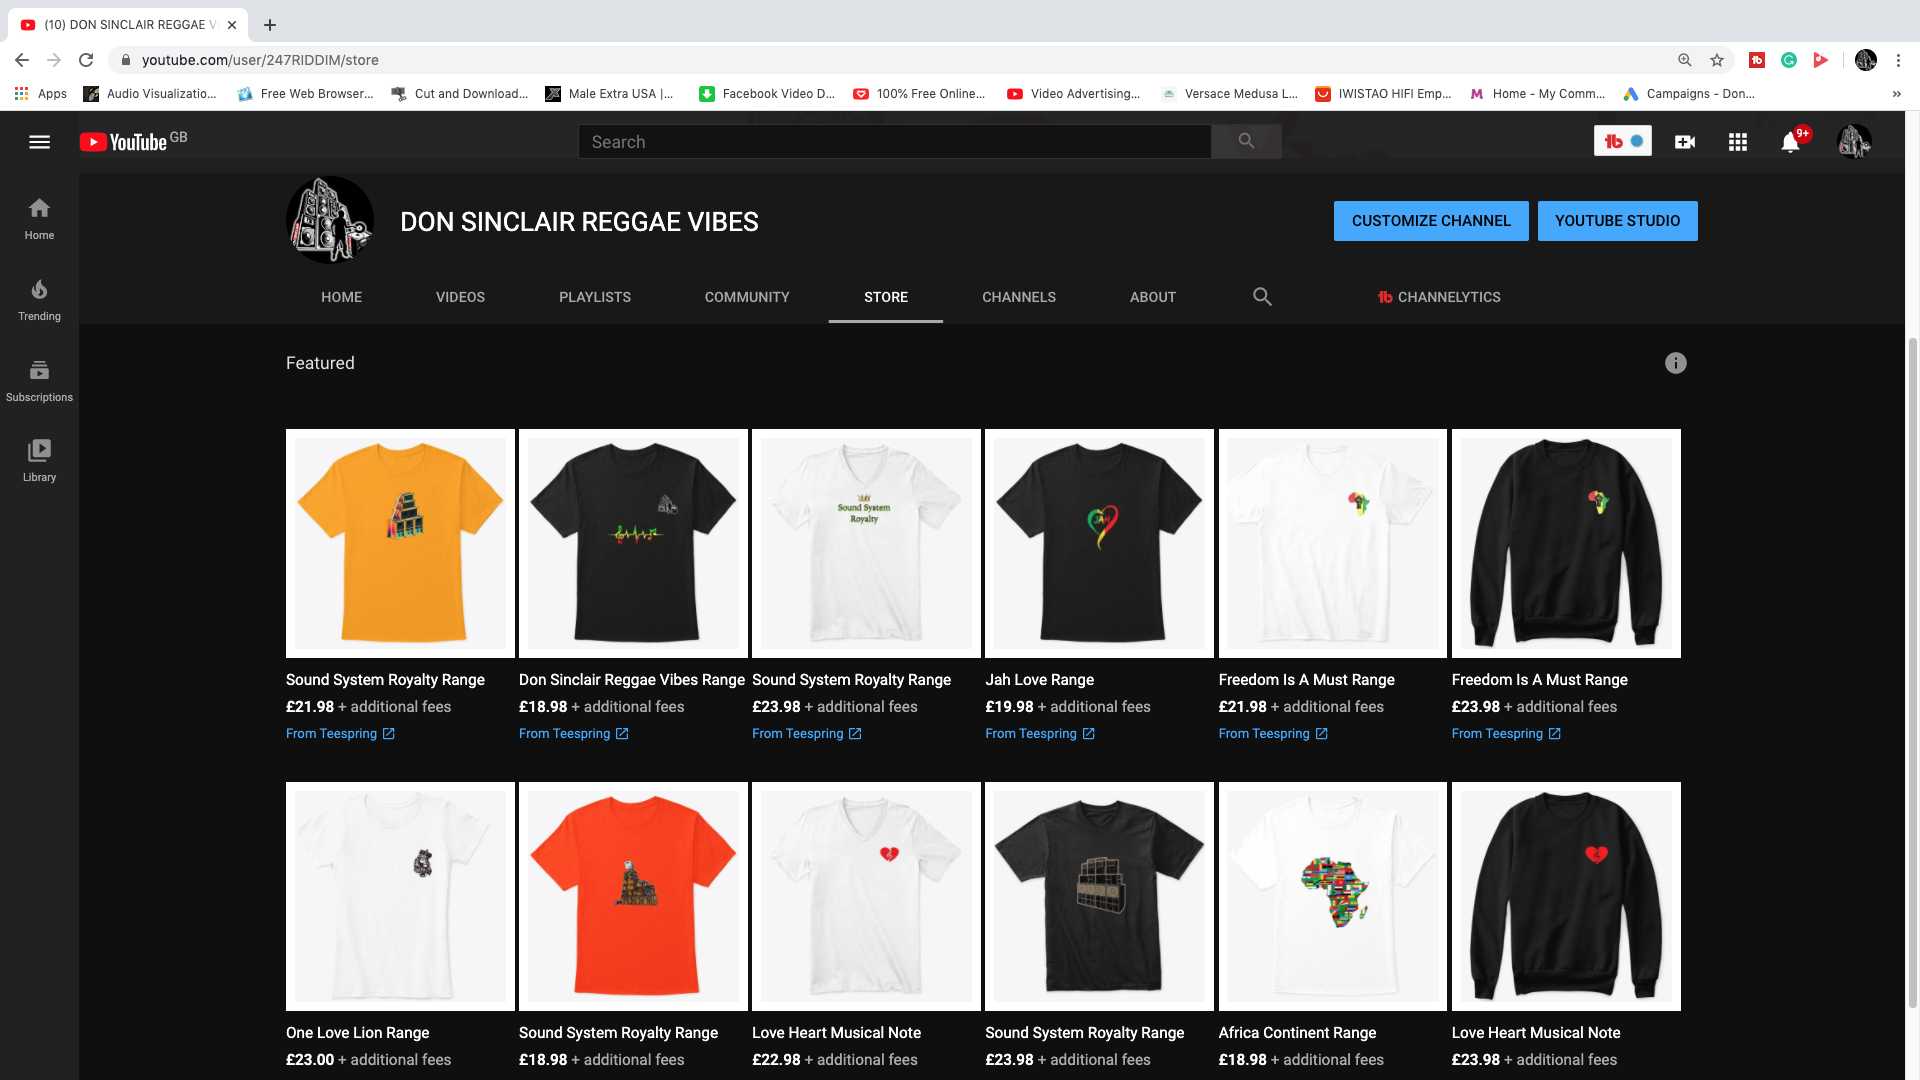Open Trending in the left sidebar
Viewport: 1920px width, 1080px height.
coord(39,300)
